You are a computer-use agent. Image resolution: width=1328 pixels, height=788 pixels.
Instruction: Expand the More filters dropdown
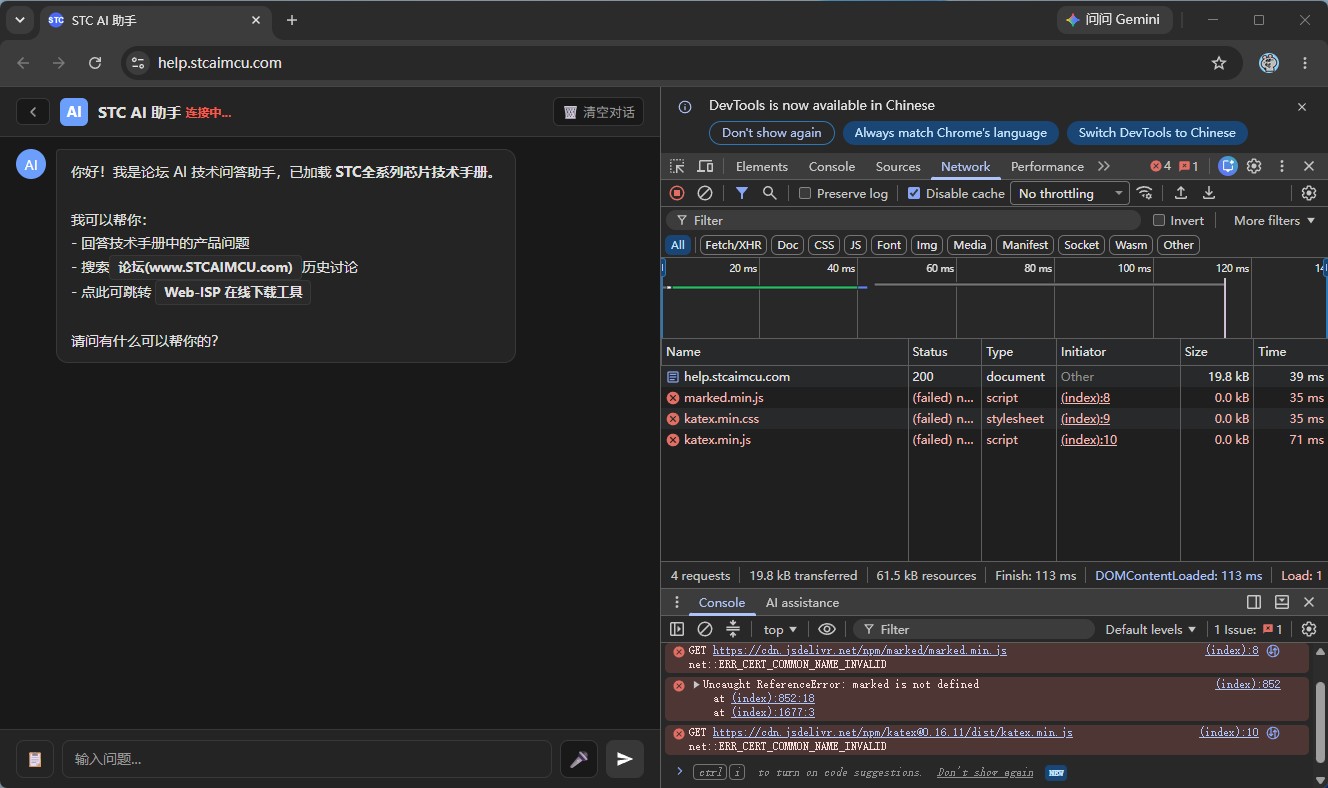pos(1274,220)
